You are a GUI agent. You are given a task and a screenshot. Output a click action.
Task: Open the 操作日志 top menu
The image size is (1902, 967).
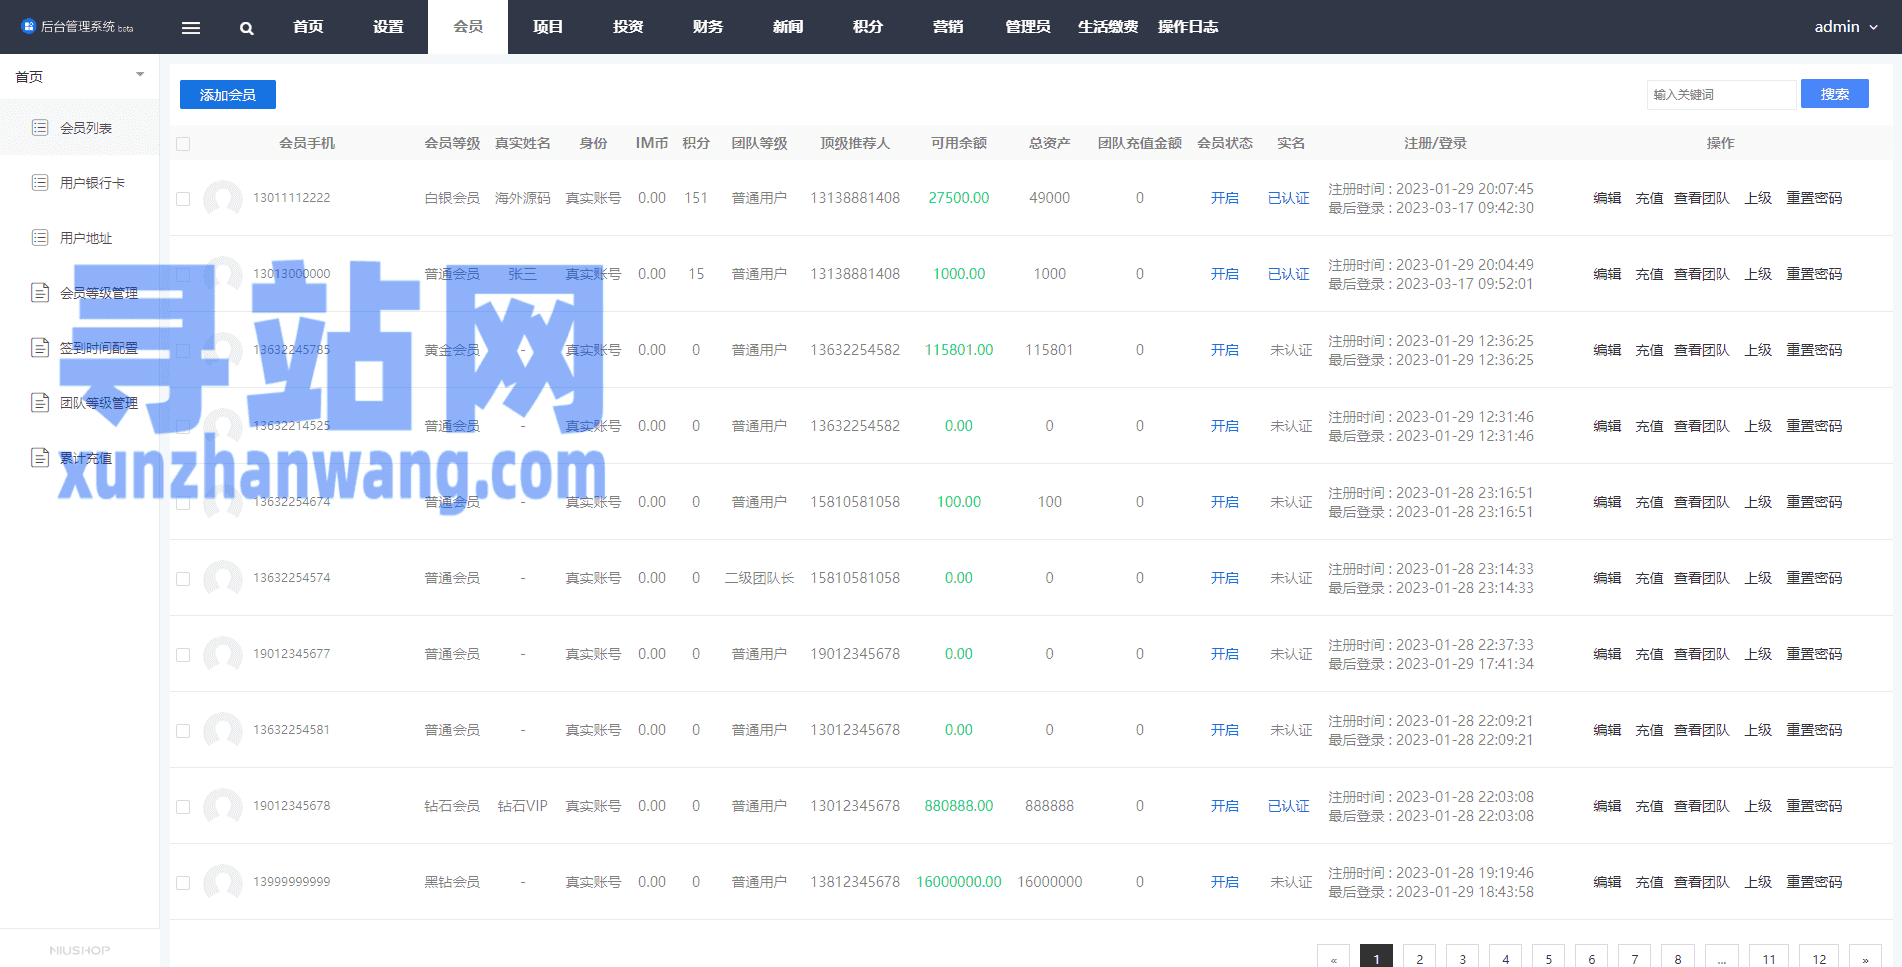1188,27
